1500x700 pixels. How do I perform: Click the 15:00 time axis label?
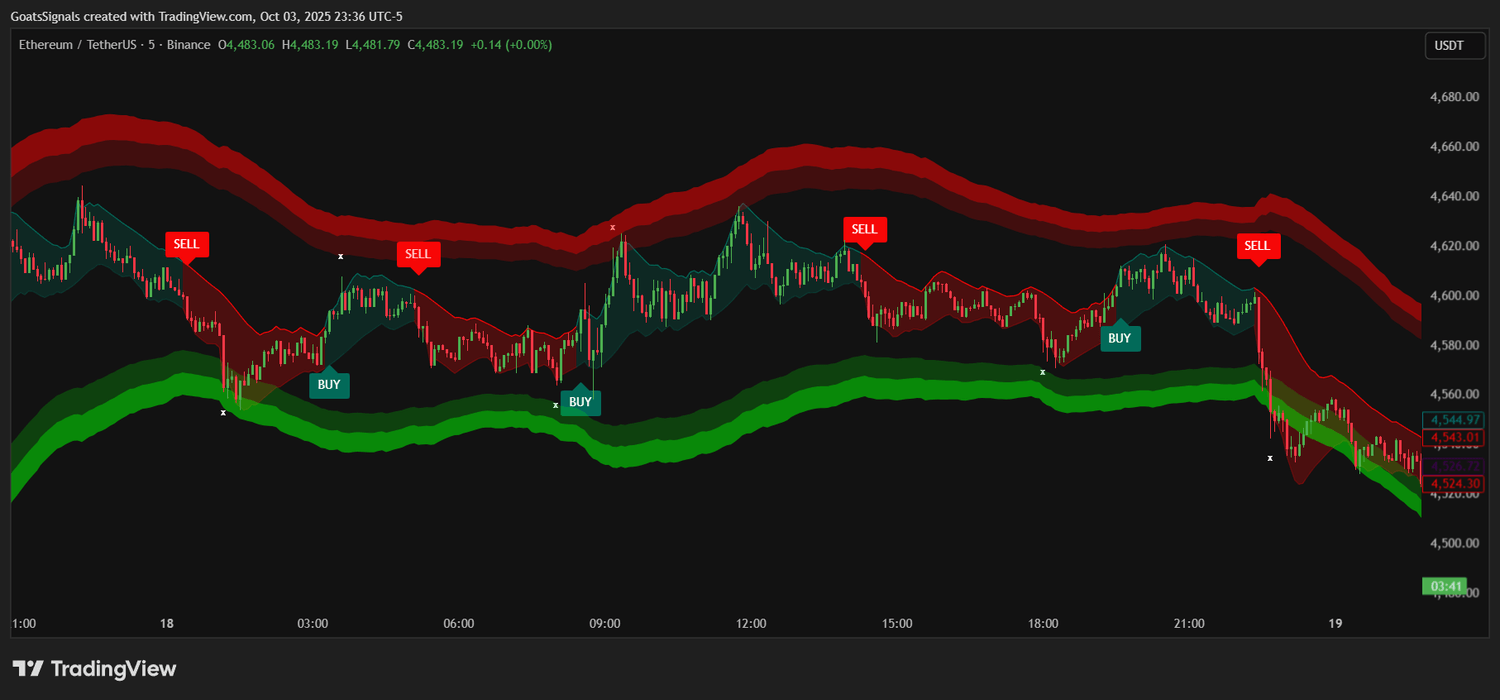(897, 624)
